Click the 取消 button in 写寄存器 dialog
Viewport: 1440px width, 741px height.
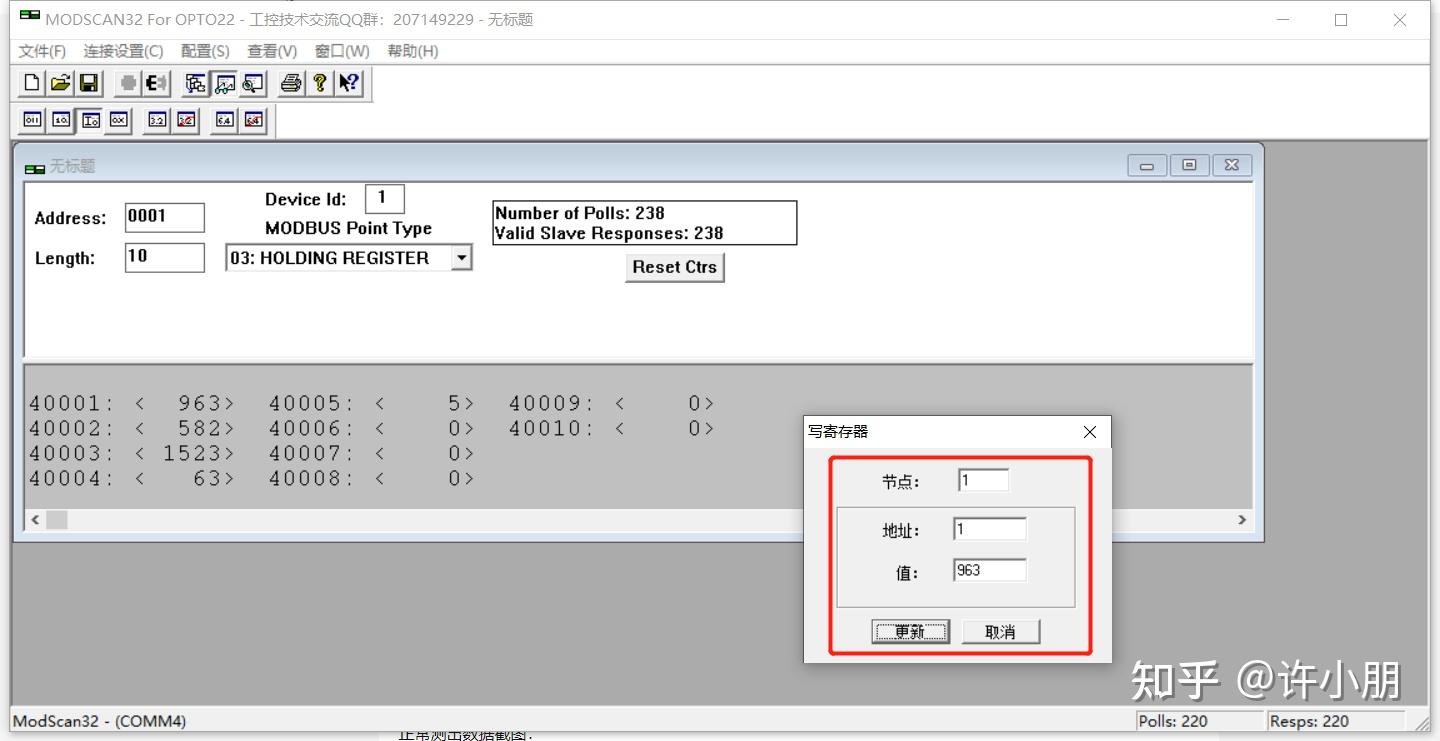pos(1000,631)
